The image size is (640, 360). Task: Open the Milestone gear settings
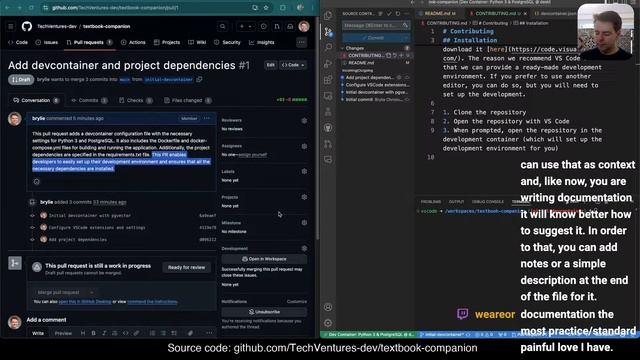click(x=304, y=222)
